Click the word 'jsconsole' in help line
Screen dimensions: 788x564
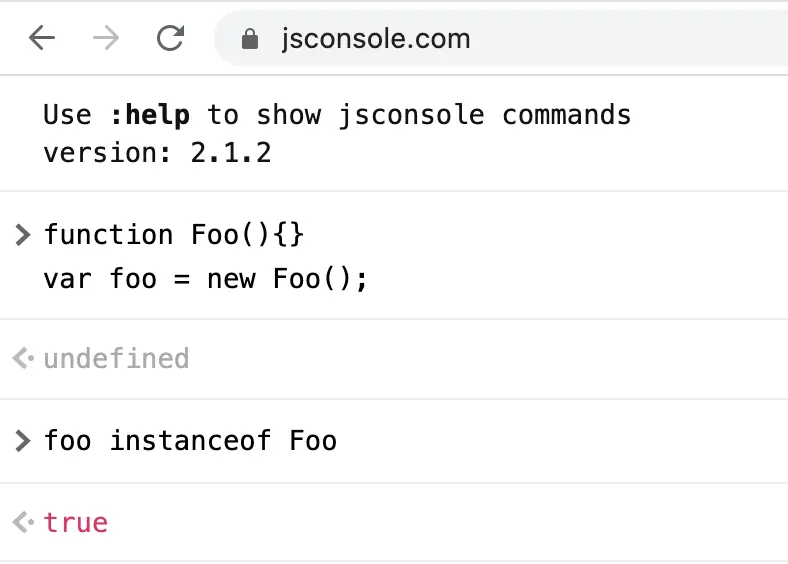[411, 115]
